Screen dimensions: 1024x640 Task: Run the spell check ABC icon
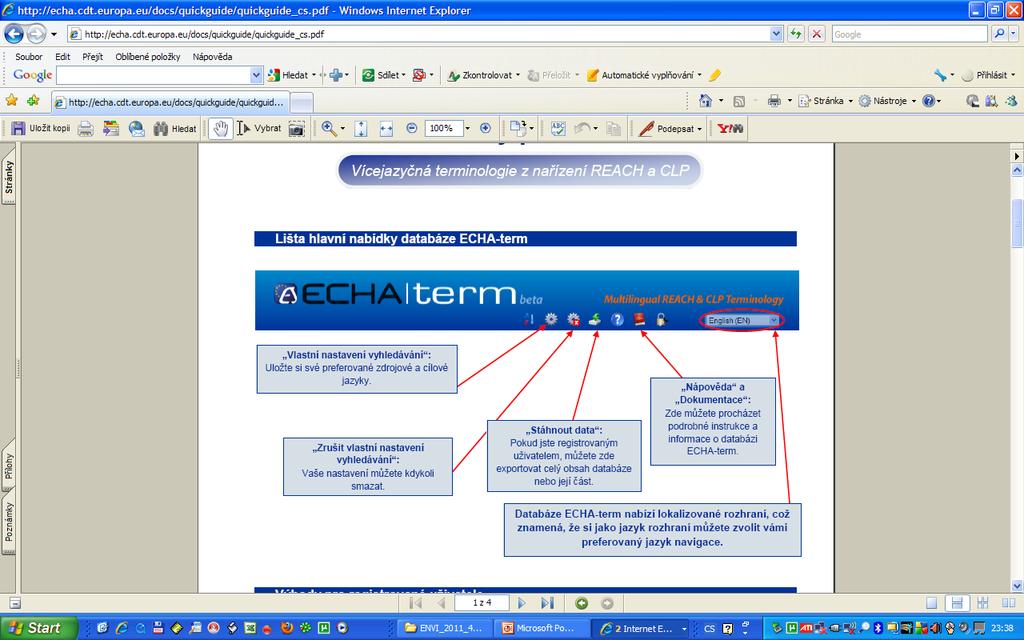pos(558,129)
